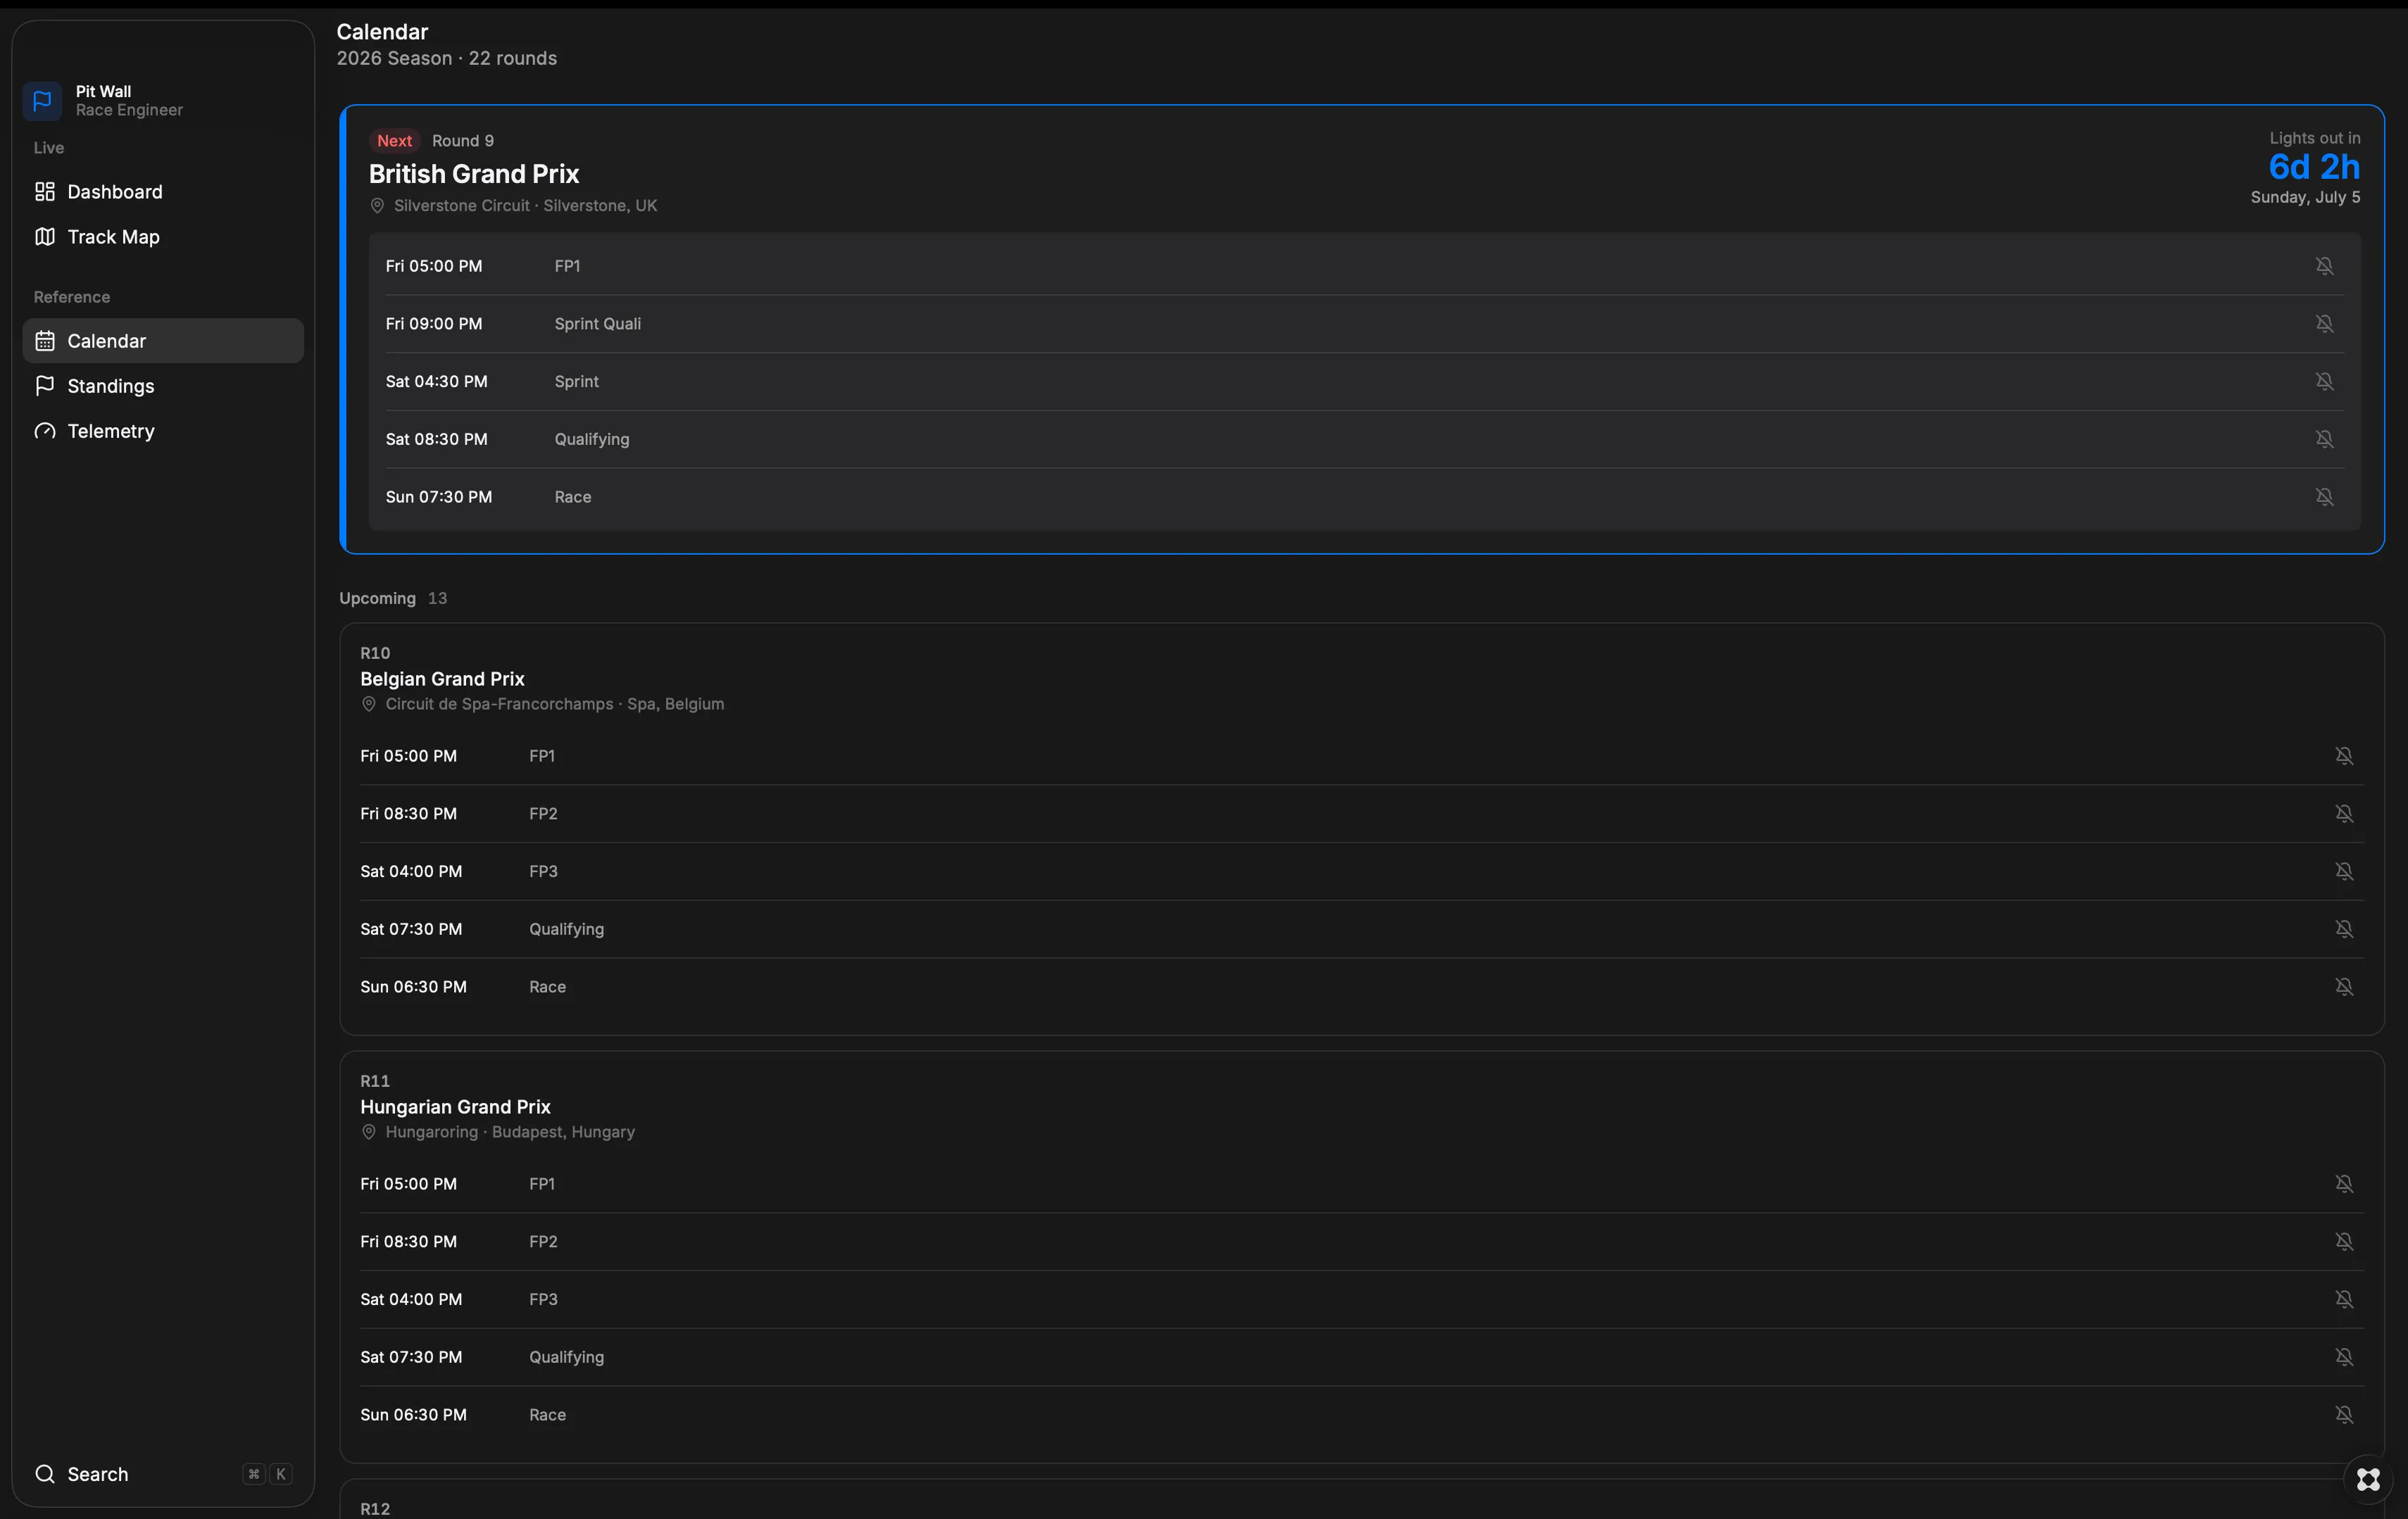This screenshot has width=2408, height=1519.
Task: Select the Sun 07:30 PM Race row
Action: pyautogui.click(x=1364, y=497)
